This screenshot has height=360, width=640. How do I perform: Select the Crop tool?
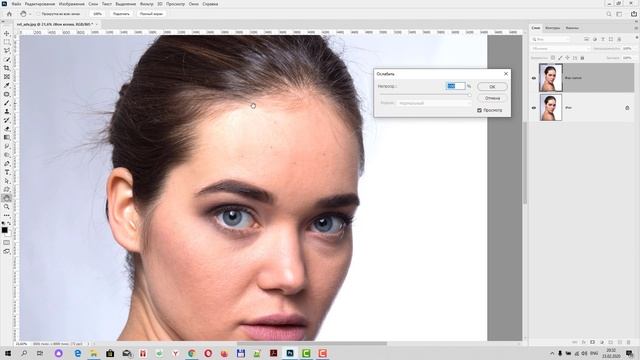coord(7,68)
